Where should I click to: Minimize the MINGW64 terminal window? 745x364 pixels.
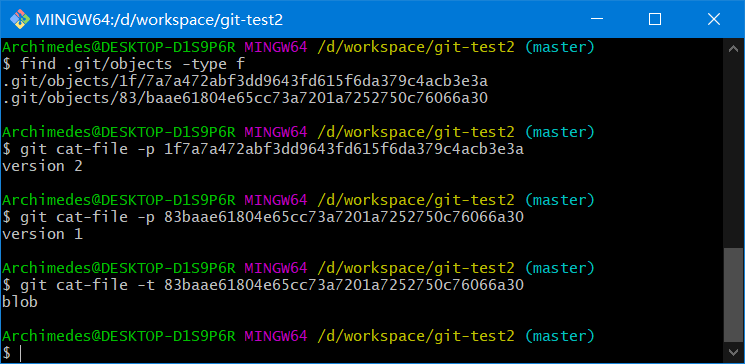coord(596,19)
